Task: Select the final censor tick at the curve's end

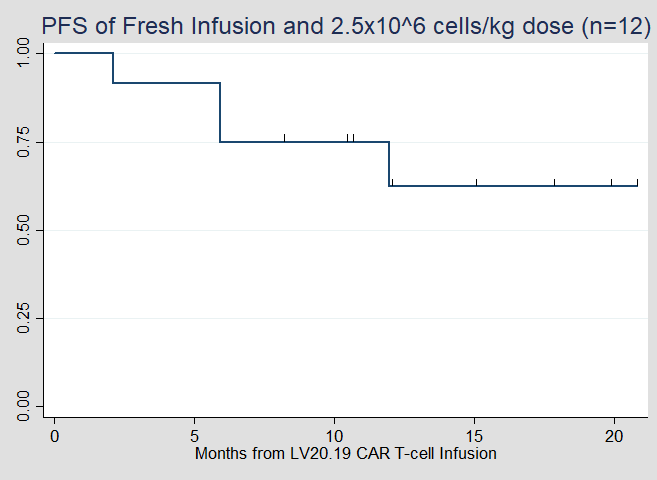Action: pyautogui.click(x=637, y=182)
